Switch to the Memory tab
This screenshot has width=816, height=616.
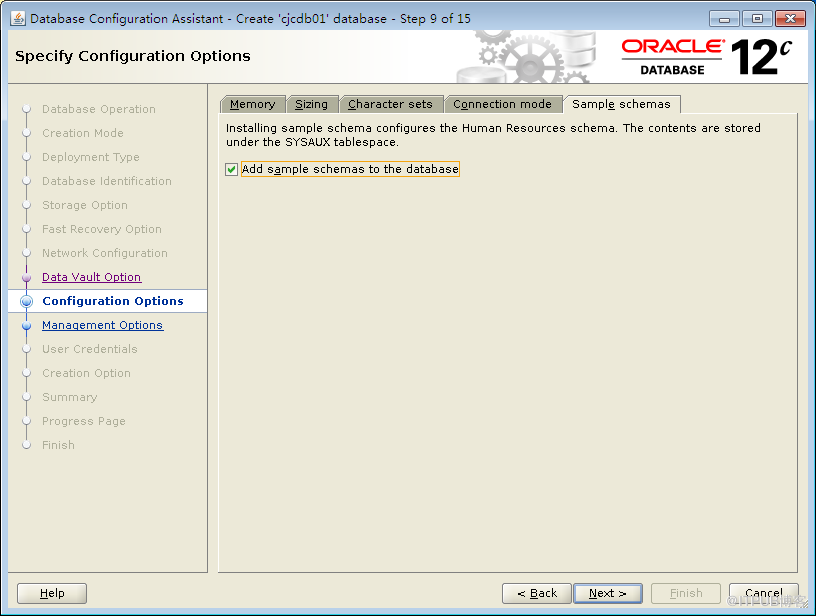253,104
